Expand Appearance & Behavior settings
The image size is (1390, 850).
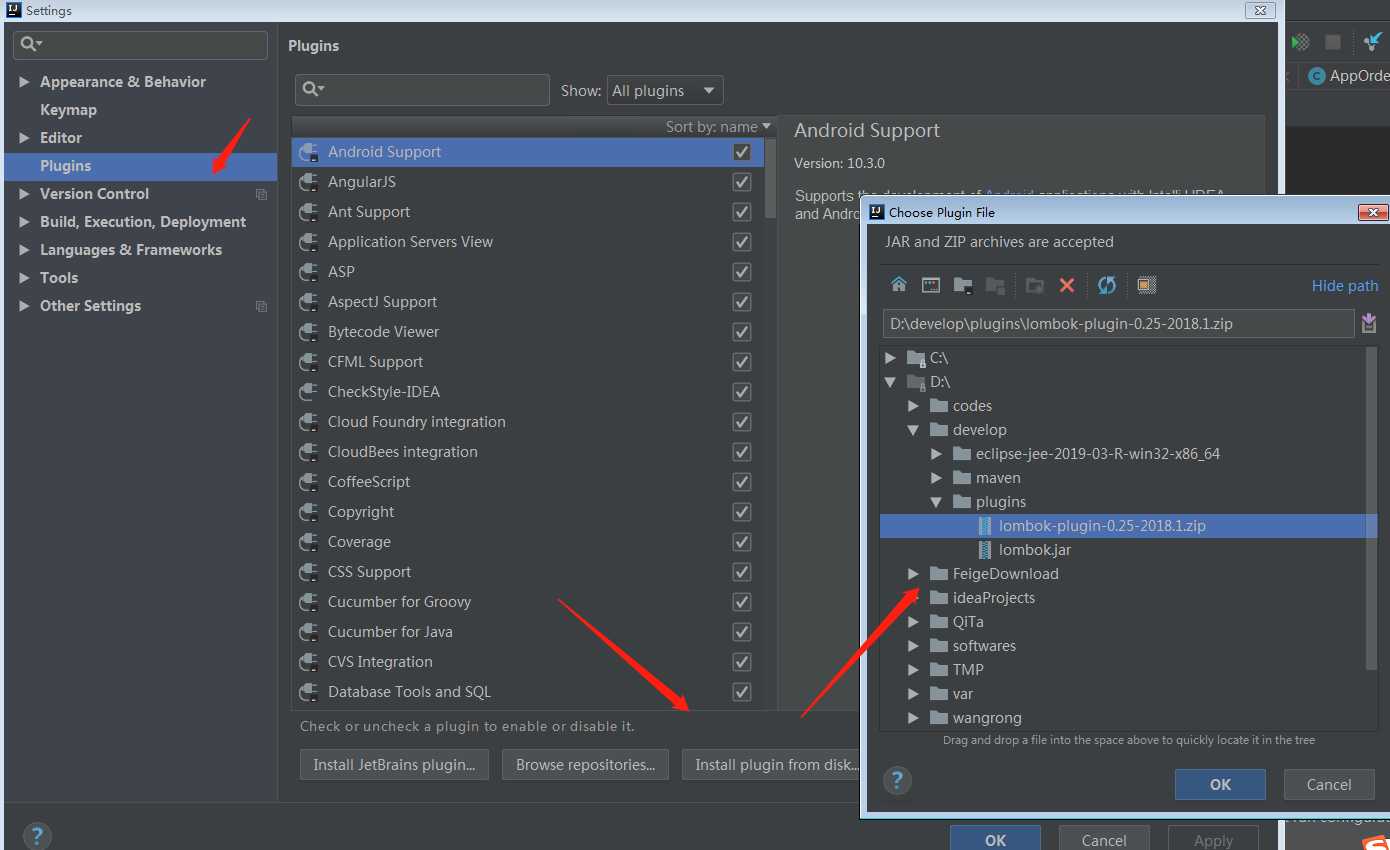coord(24,82)
